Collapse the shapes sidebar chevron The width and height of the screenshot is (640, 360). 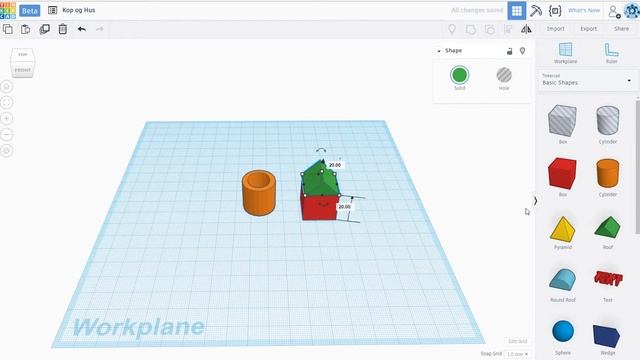coord(536,201)
